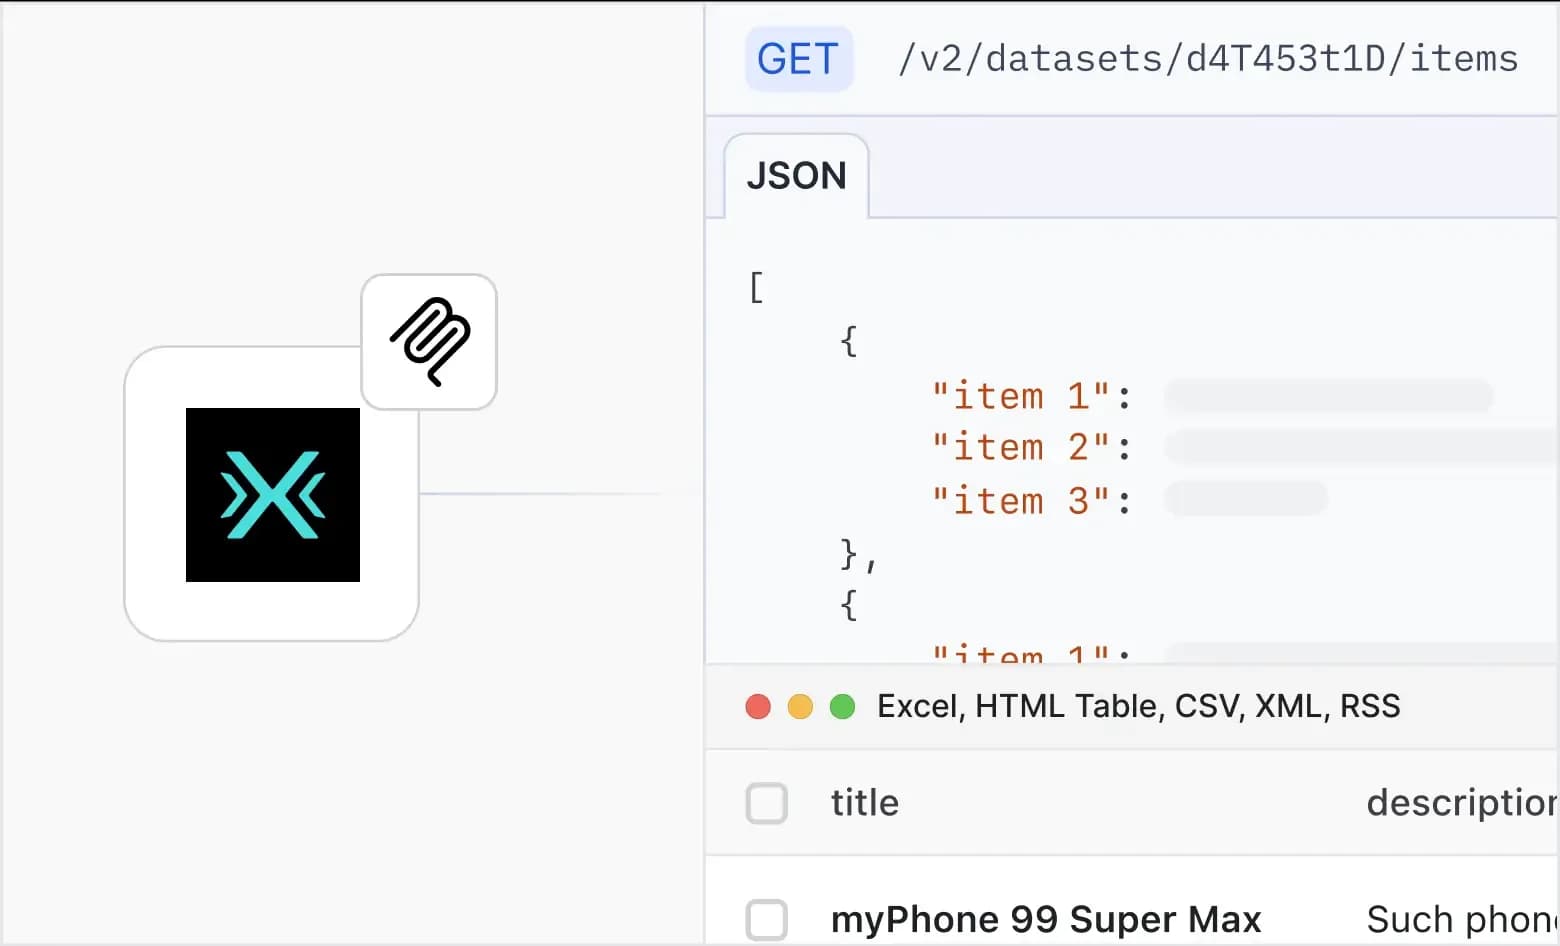Switch to the JSON tab
This screenshot has width=1560, height=946.
(x=796, y=176)
